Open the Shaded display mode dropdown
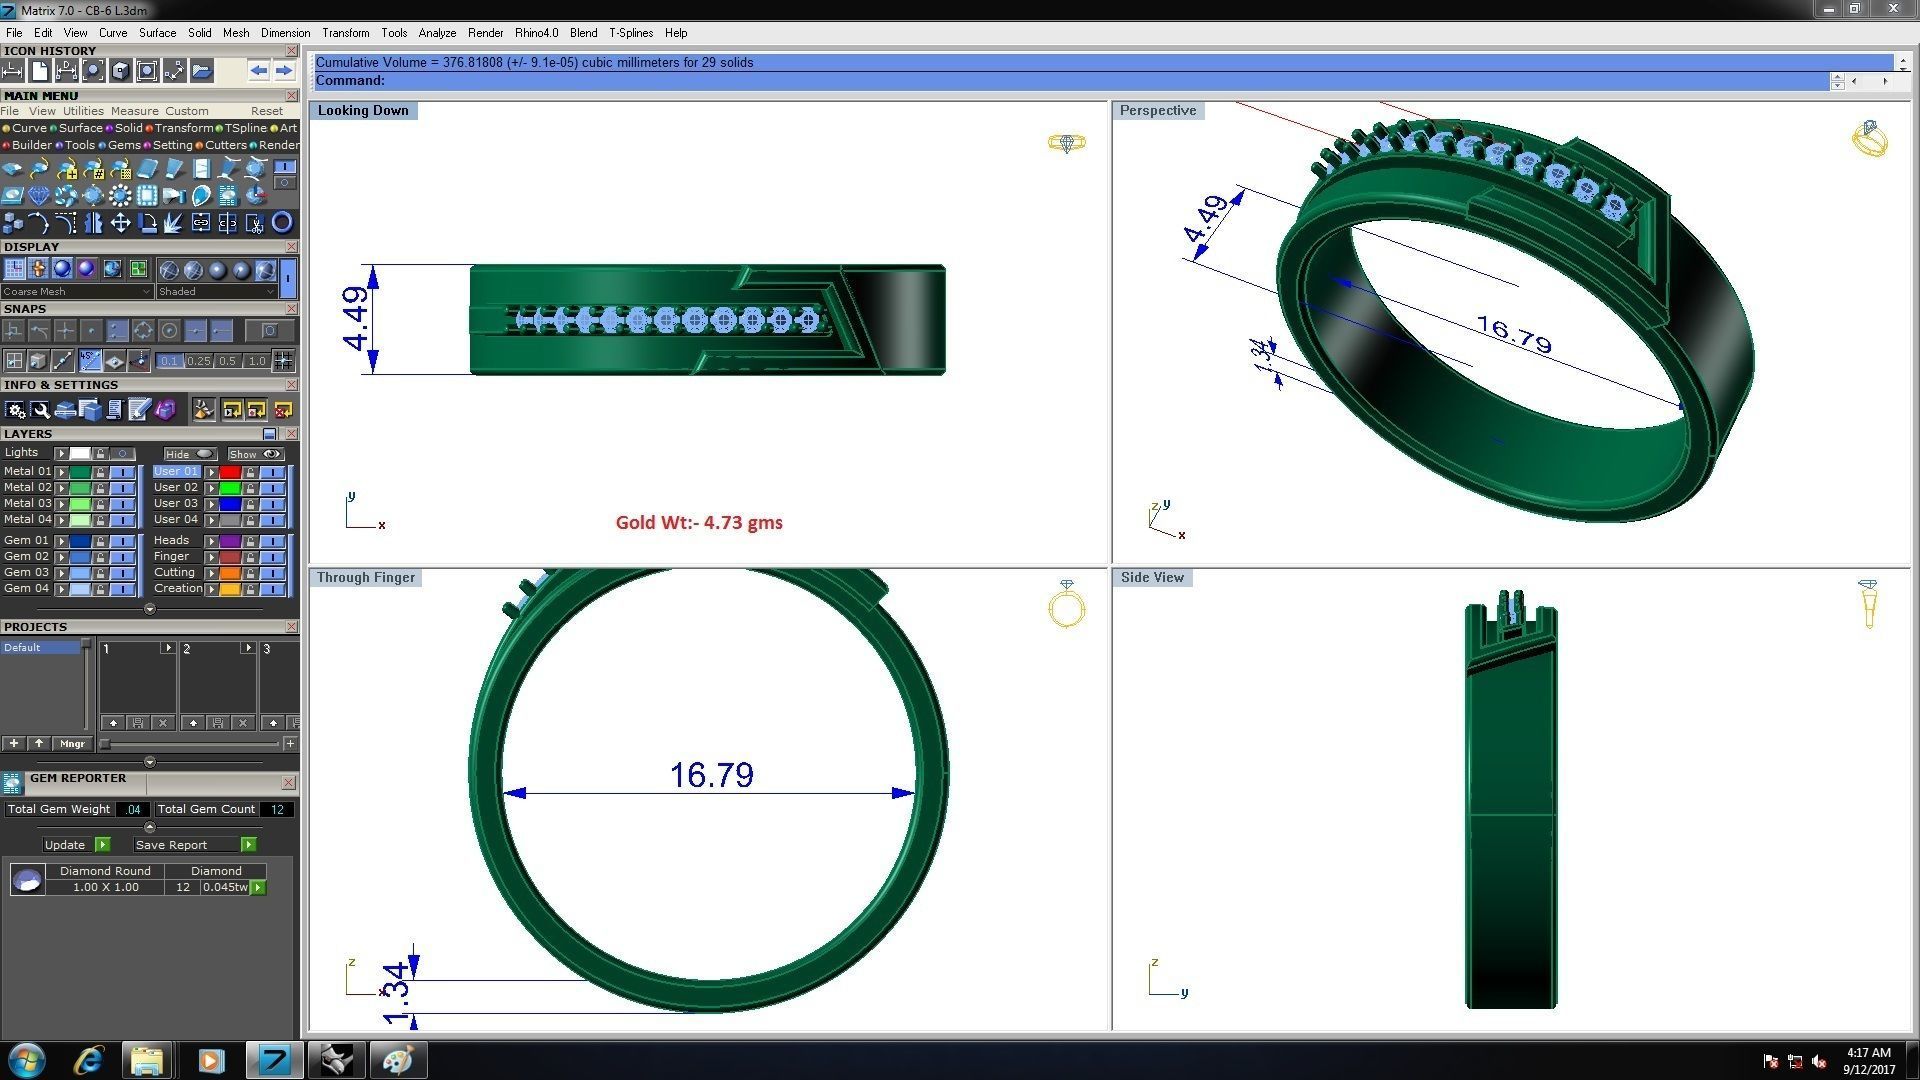Viewport: 1920px width, 1080px height. [x=216, y=292]
